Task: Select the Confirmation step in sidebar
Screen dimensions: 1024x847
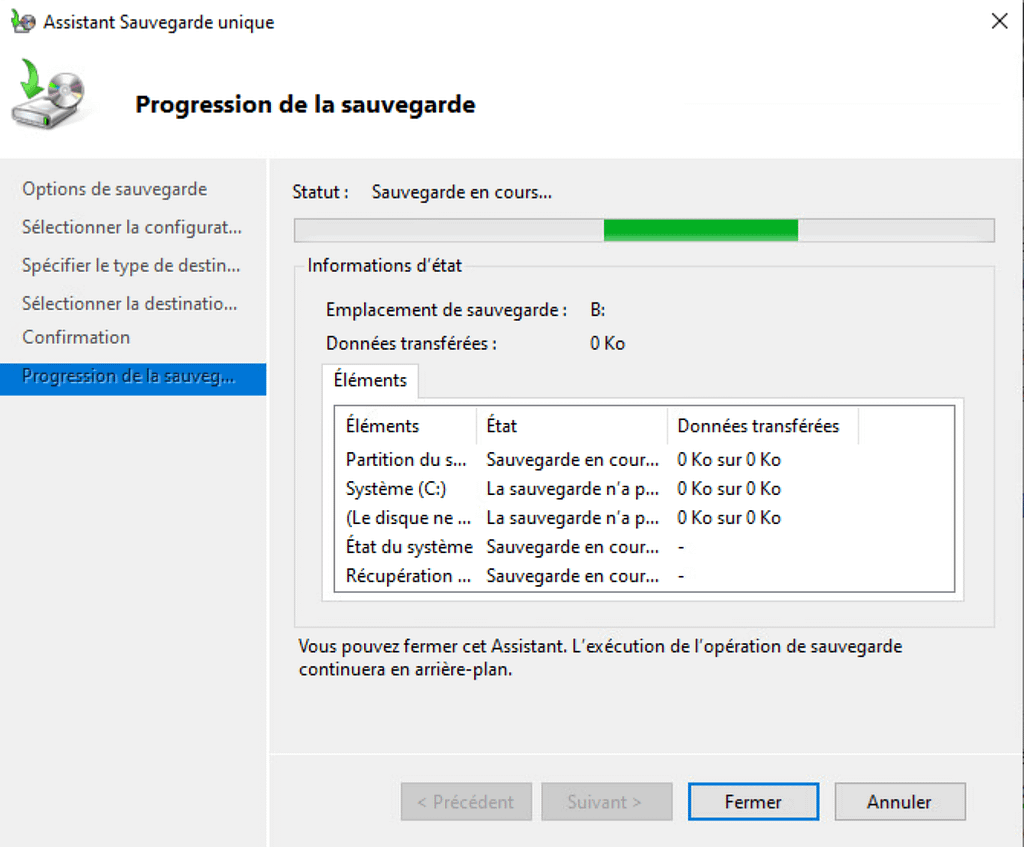Action: tap(76, 337)
